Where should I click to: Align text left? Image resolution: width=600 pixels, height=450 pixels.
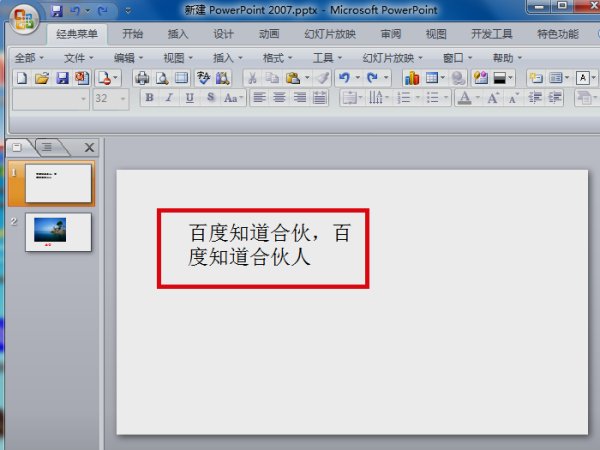(x=259, y=98)
